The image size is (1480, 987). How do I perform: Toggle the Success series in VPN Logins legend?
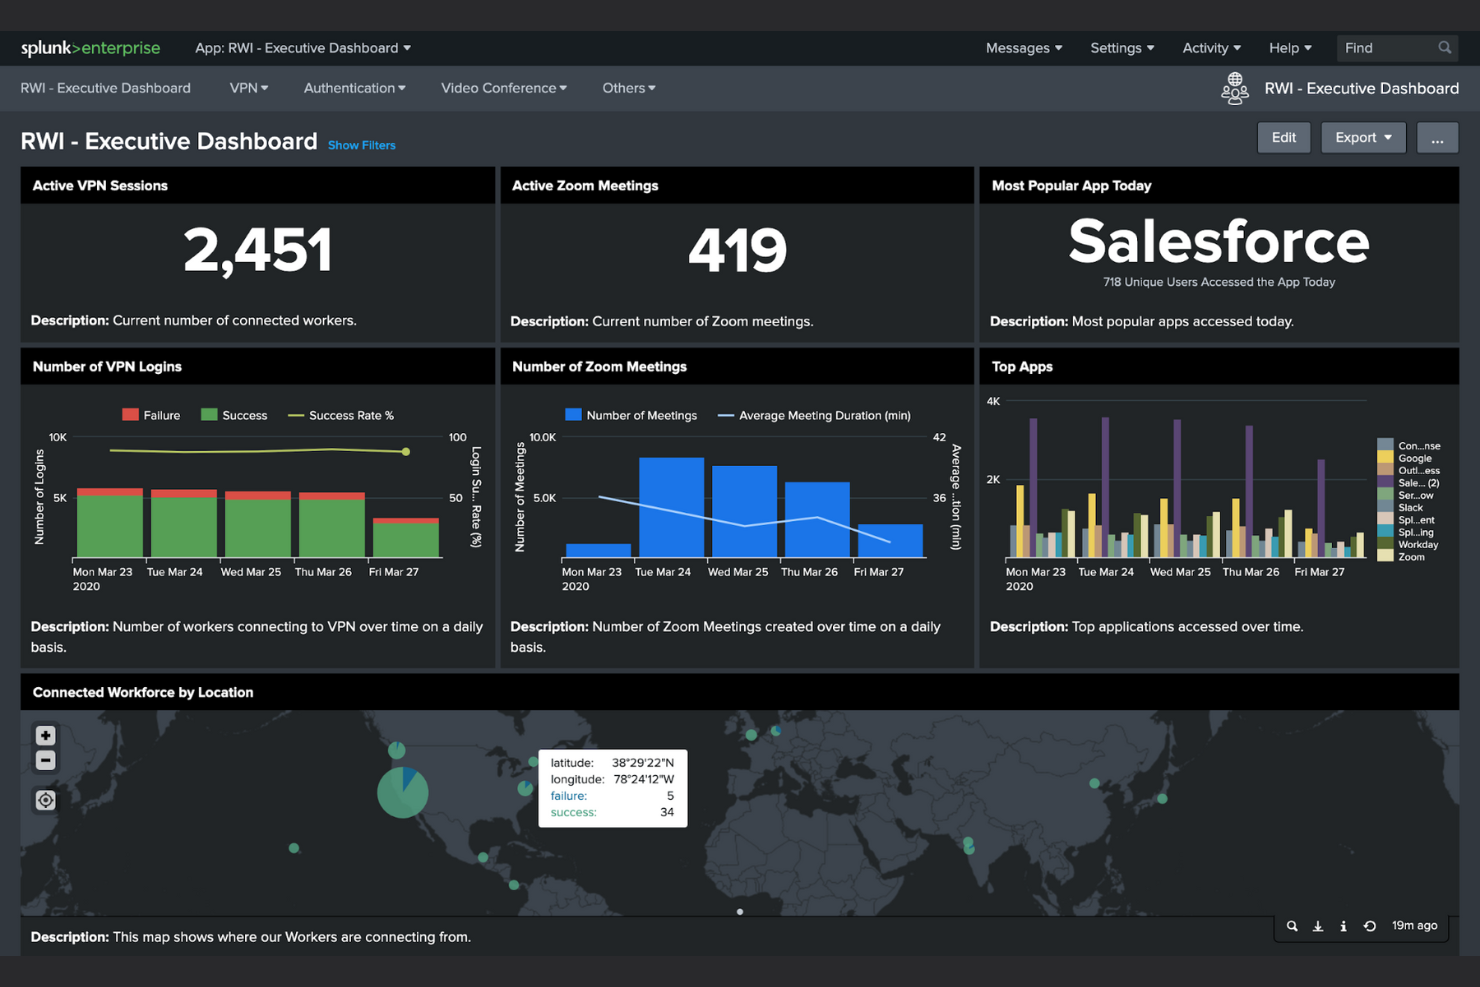234,414
